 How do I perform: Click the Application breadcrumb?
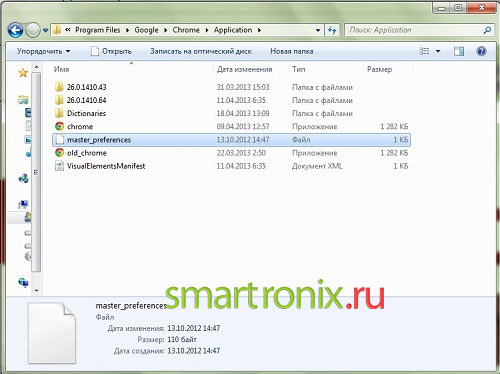[233, 30]
